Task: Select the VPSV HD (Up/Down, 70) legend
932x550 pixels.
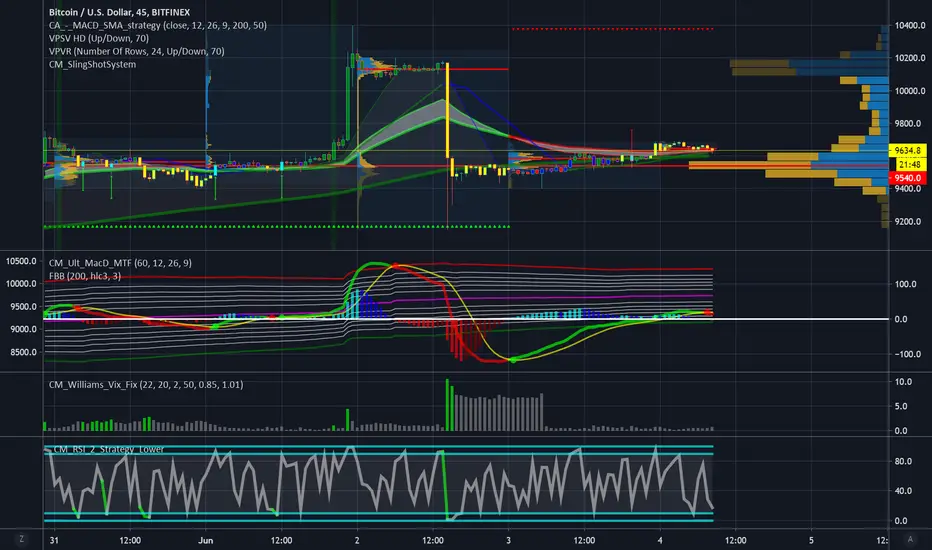Action: pyautogui.click(x=99, y=38)
